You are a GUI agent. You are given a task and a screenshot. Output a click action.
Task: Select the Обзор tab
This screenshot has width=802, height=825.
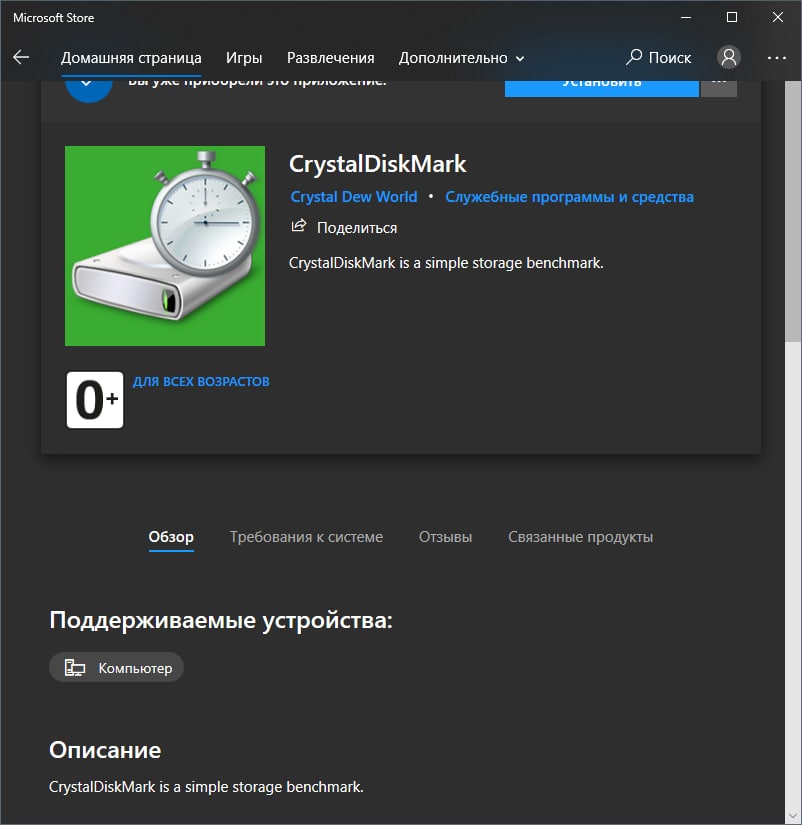tap(171, 537)
